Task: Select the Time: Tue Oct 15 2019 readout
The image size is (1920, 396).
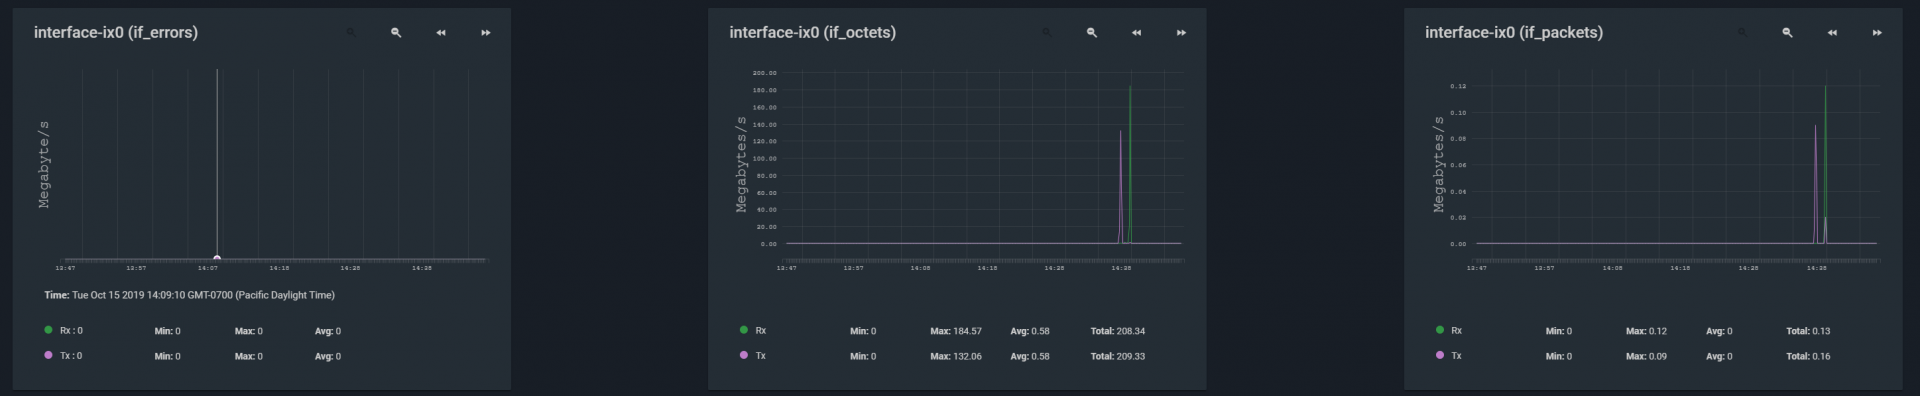Action: [x=189, y=296]
